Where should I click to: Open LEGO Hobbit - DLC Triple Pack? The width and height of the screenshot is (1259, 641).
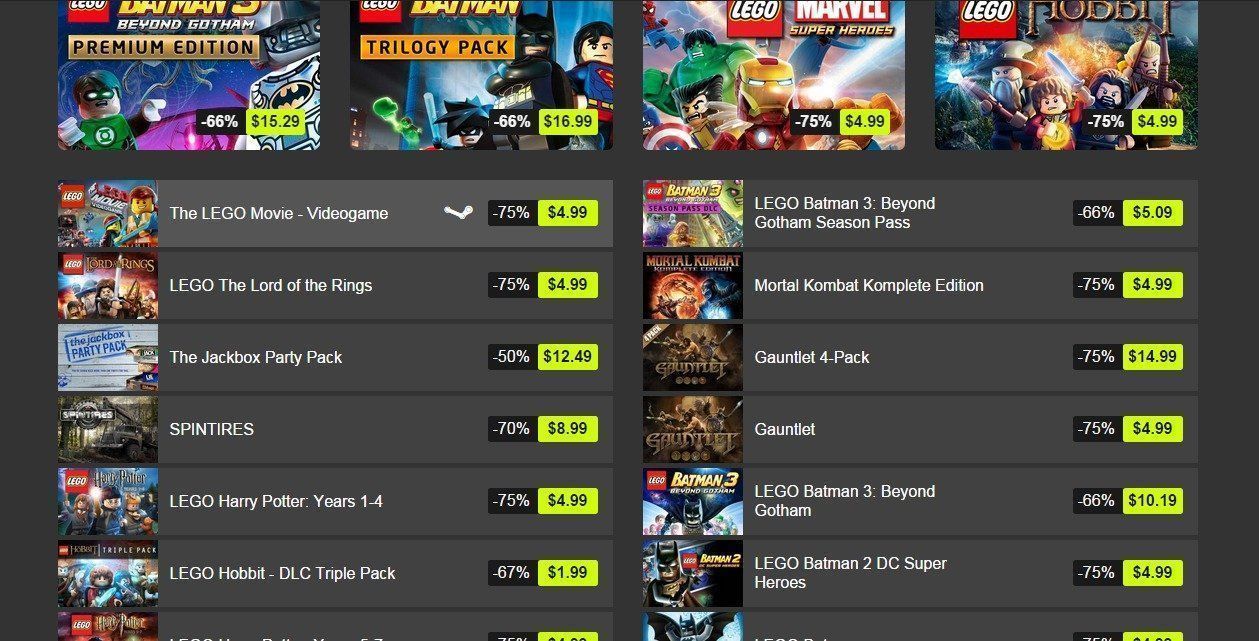pos(283,573)
